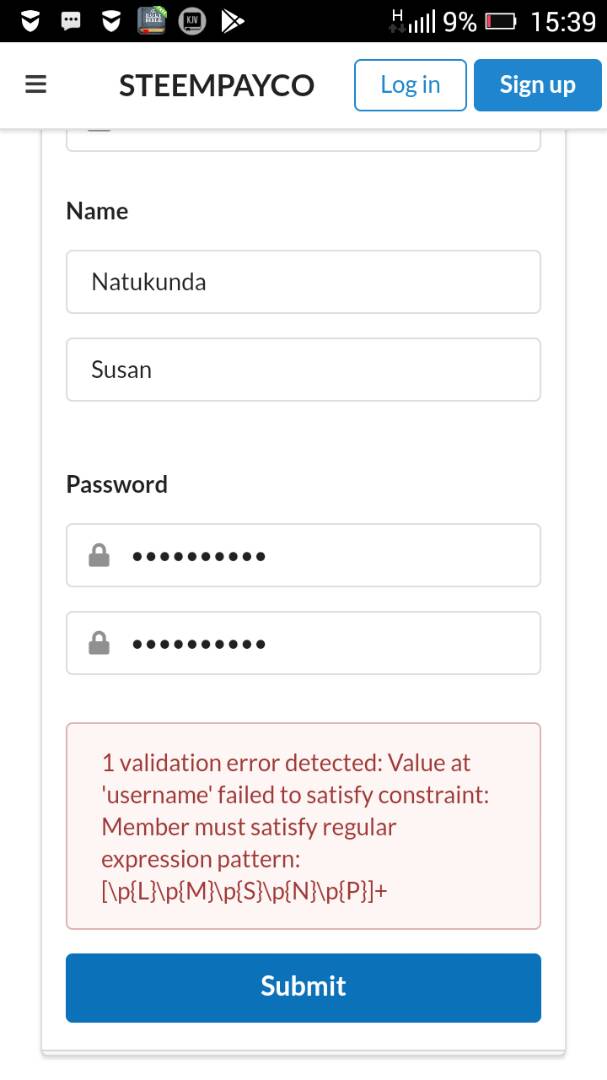
Task: Tap the 15:39 clock in status bar
Action: (x=563, y=21)
